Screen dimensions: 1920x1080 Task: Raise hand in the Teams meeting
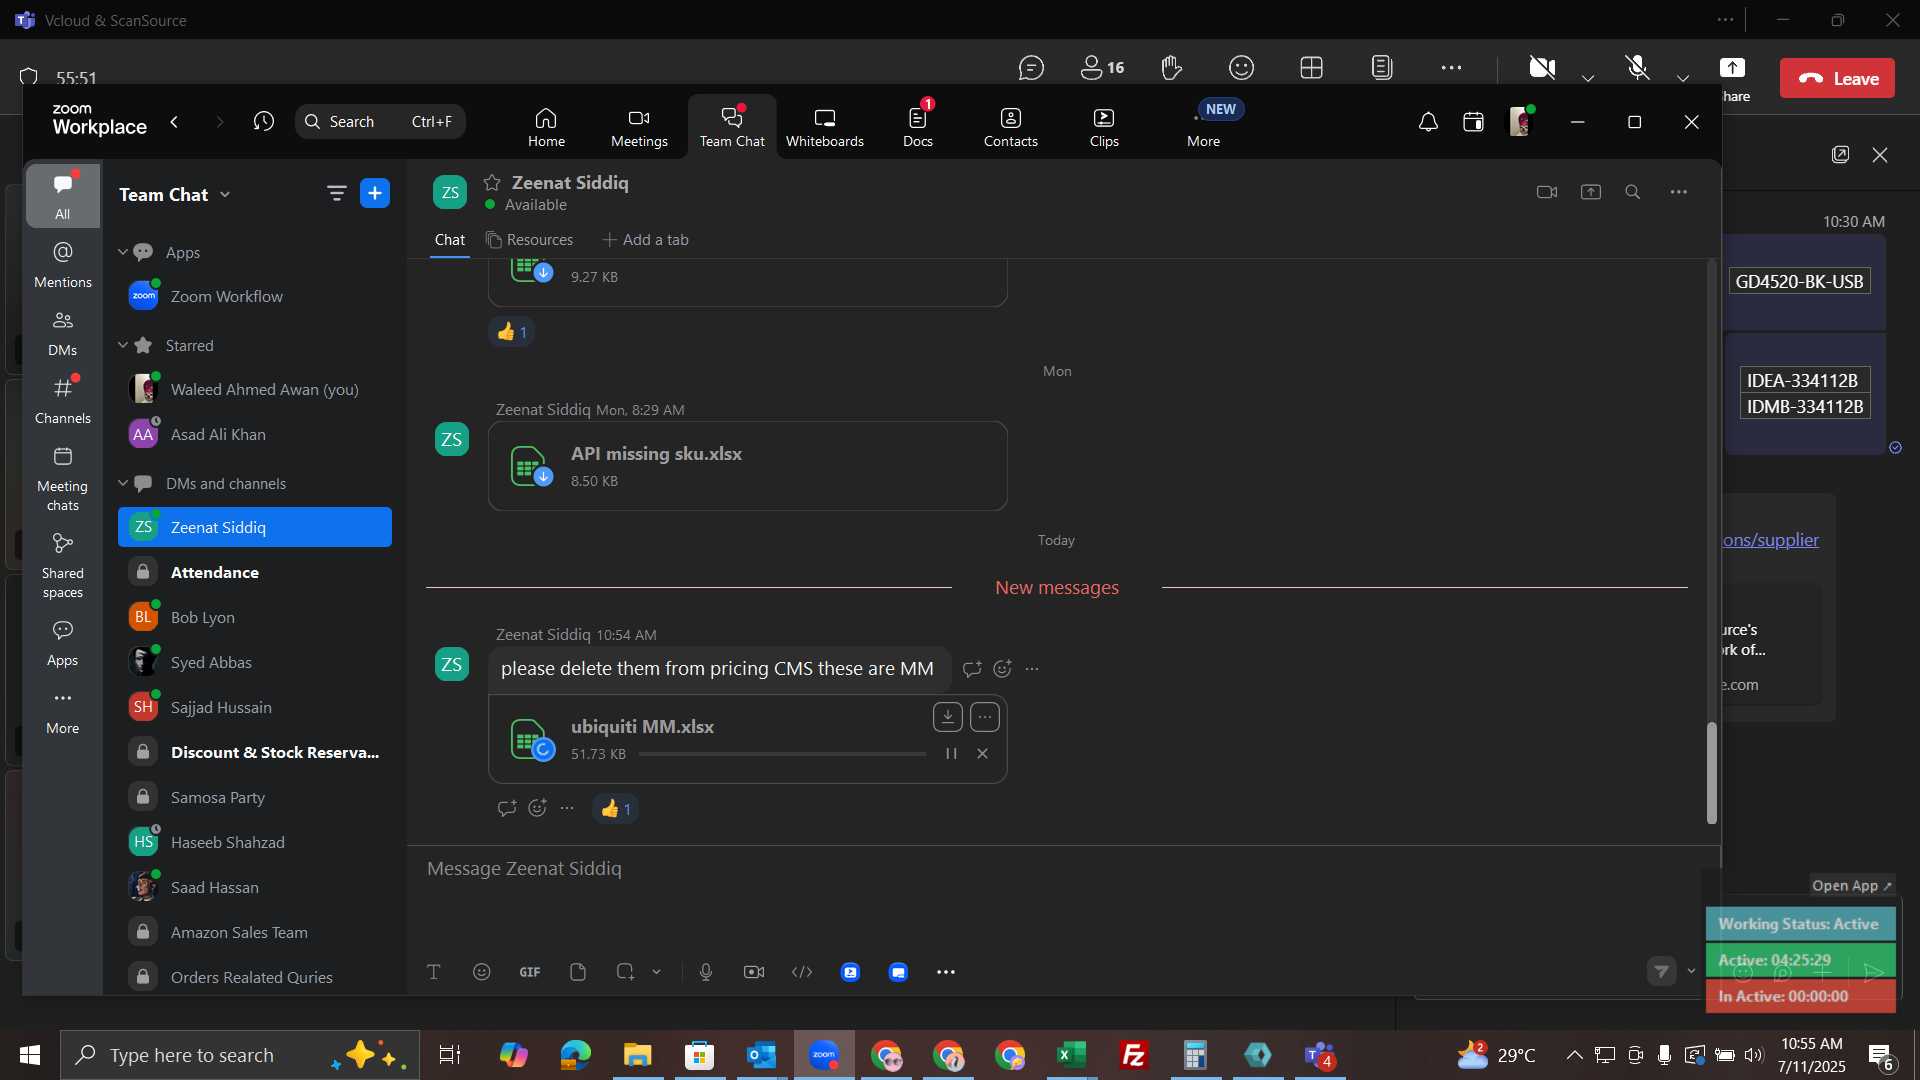click(1172, 67)
